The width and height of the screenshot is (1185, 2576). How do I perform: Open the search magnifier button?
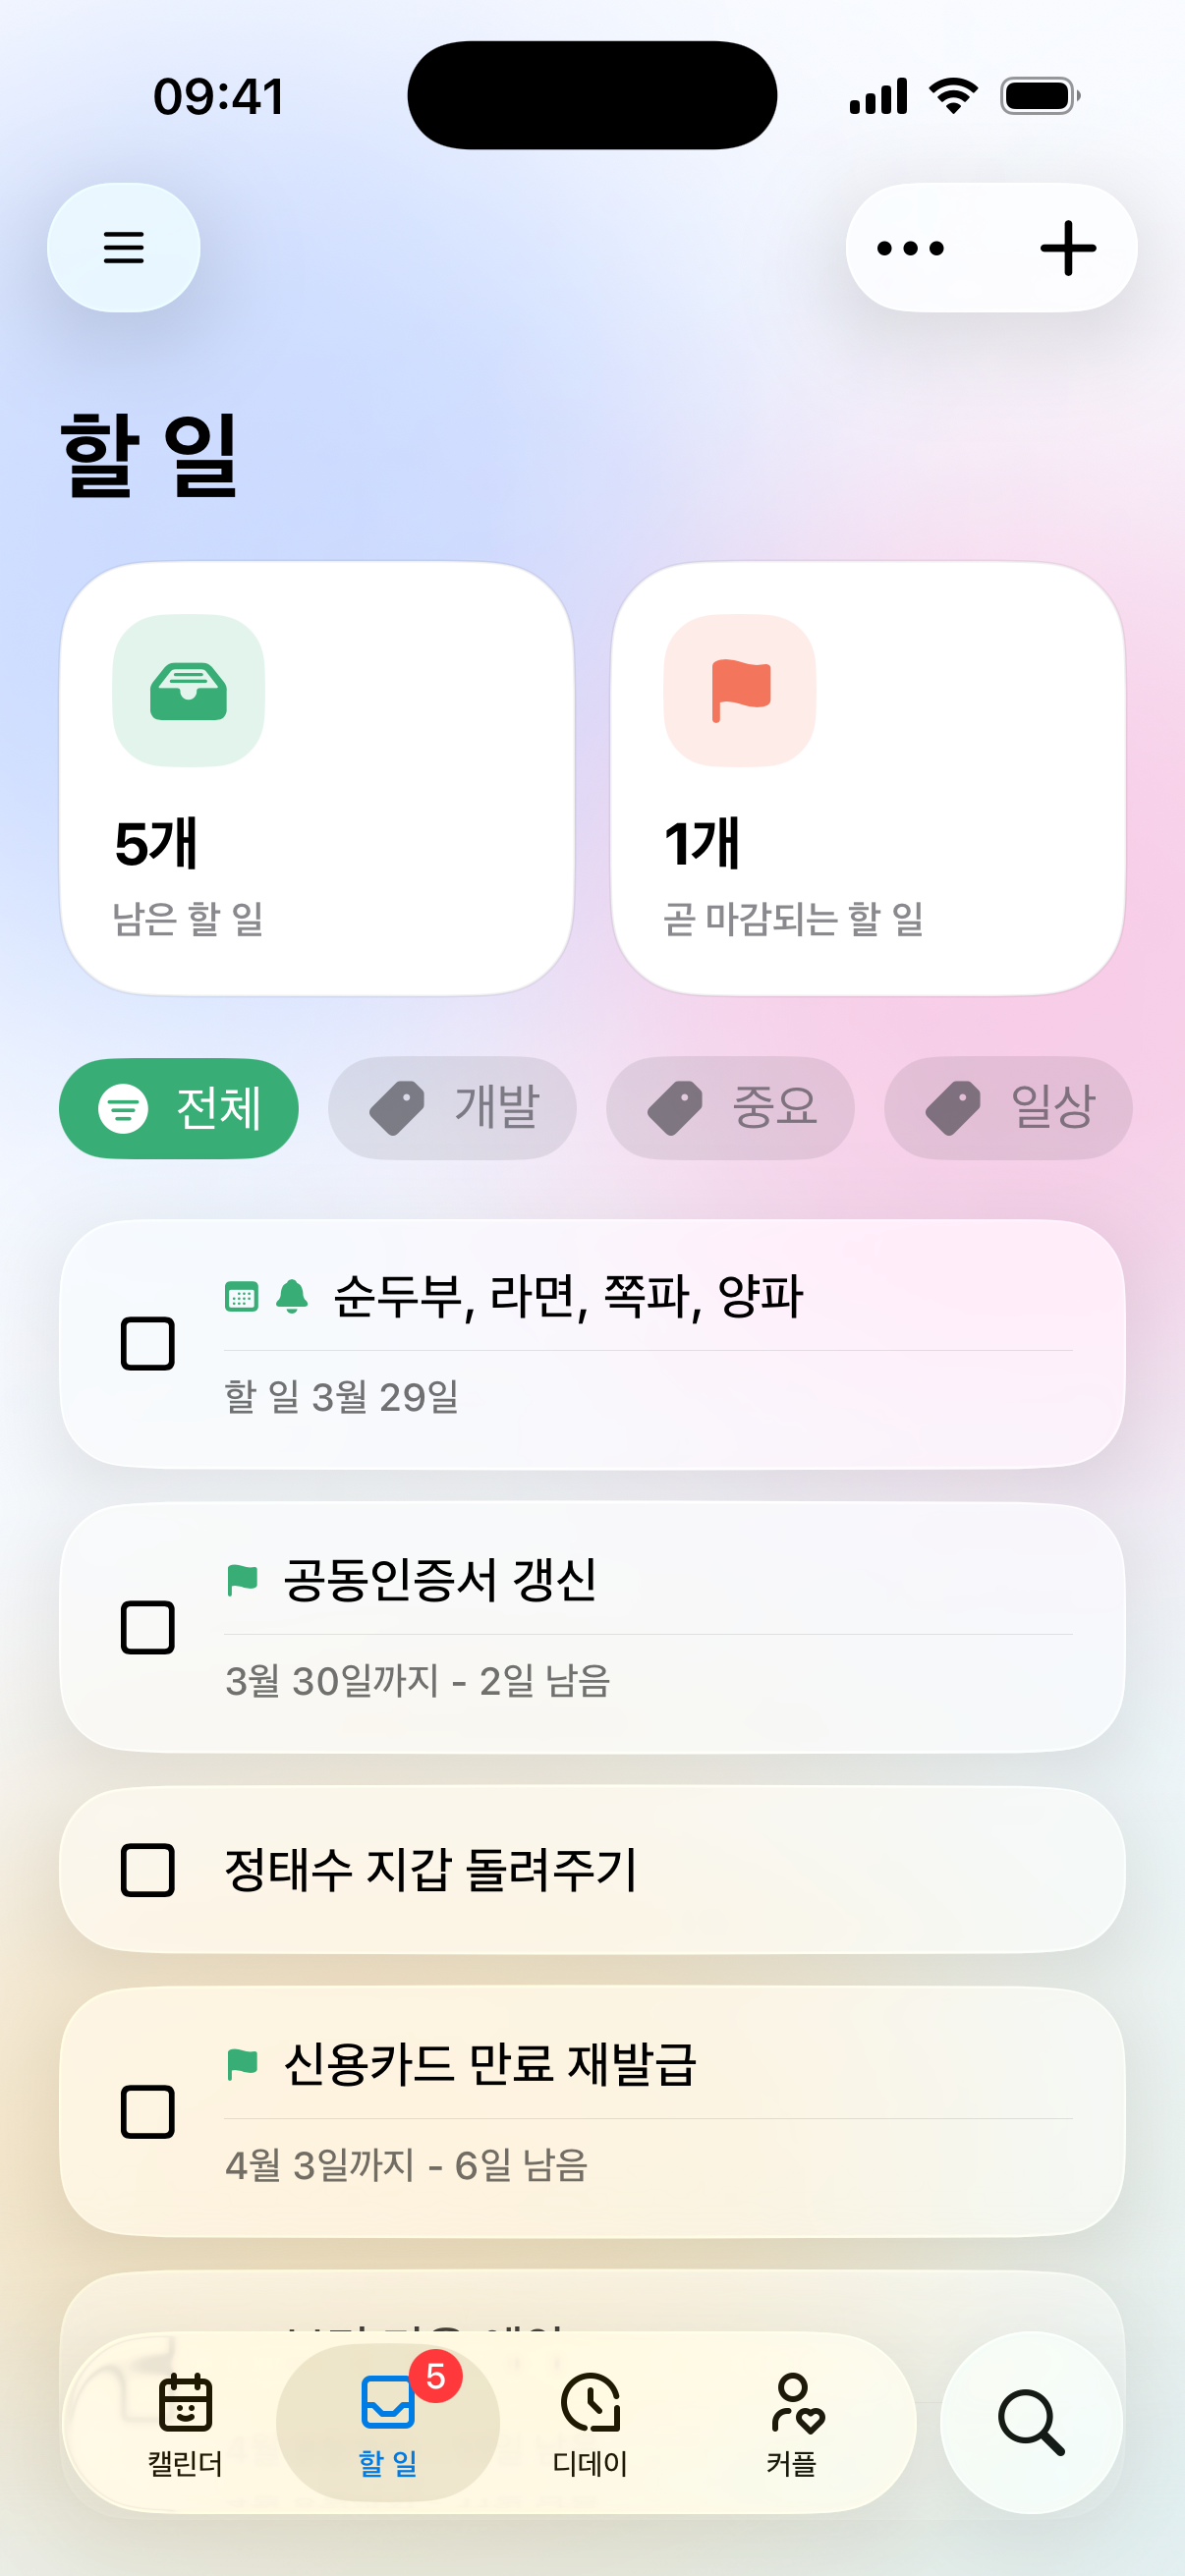1030,2422
